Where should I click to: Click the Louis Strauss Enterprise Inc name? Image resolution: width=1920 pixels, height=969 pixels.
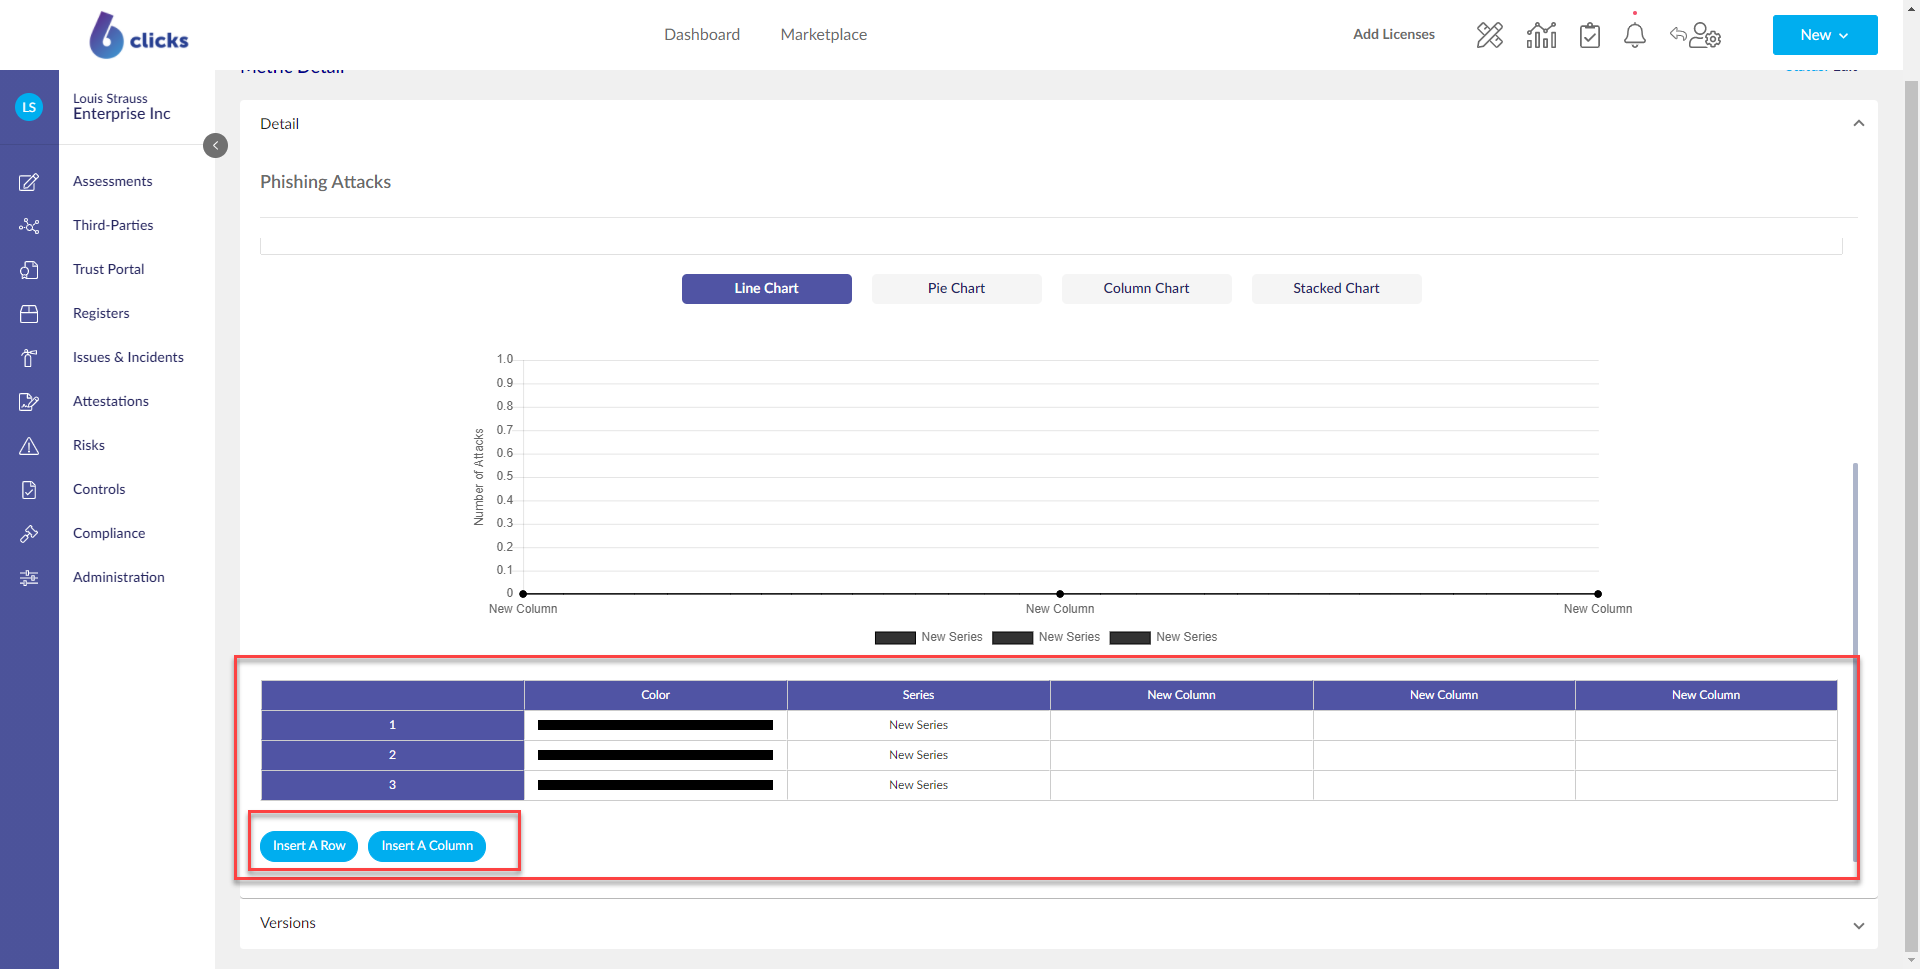coord(122,107)
